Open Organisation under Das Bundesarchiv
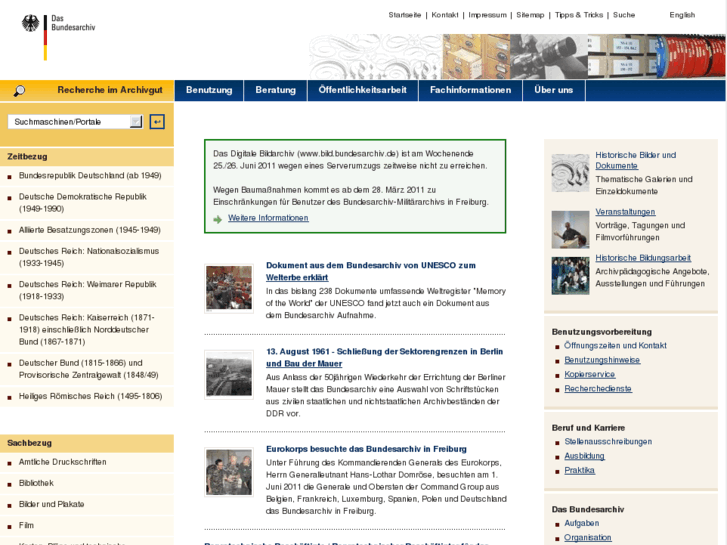The image size is (727, 545). click(x=587, y=538)
